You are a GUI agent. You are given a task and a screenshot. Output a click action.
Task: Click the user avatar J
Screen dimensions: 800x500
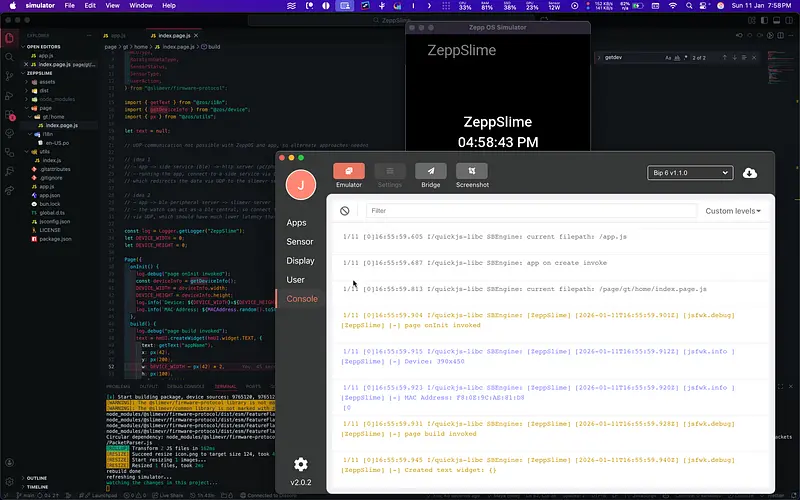click(300, 184)
